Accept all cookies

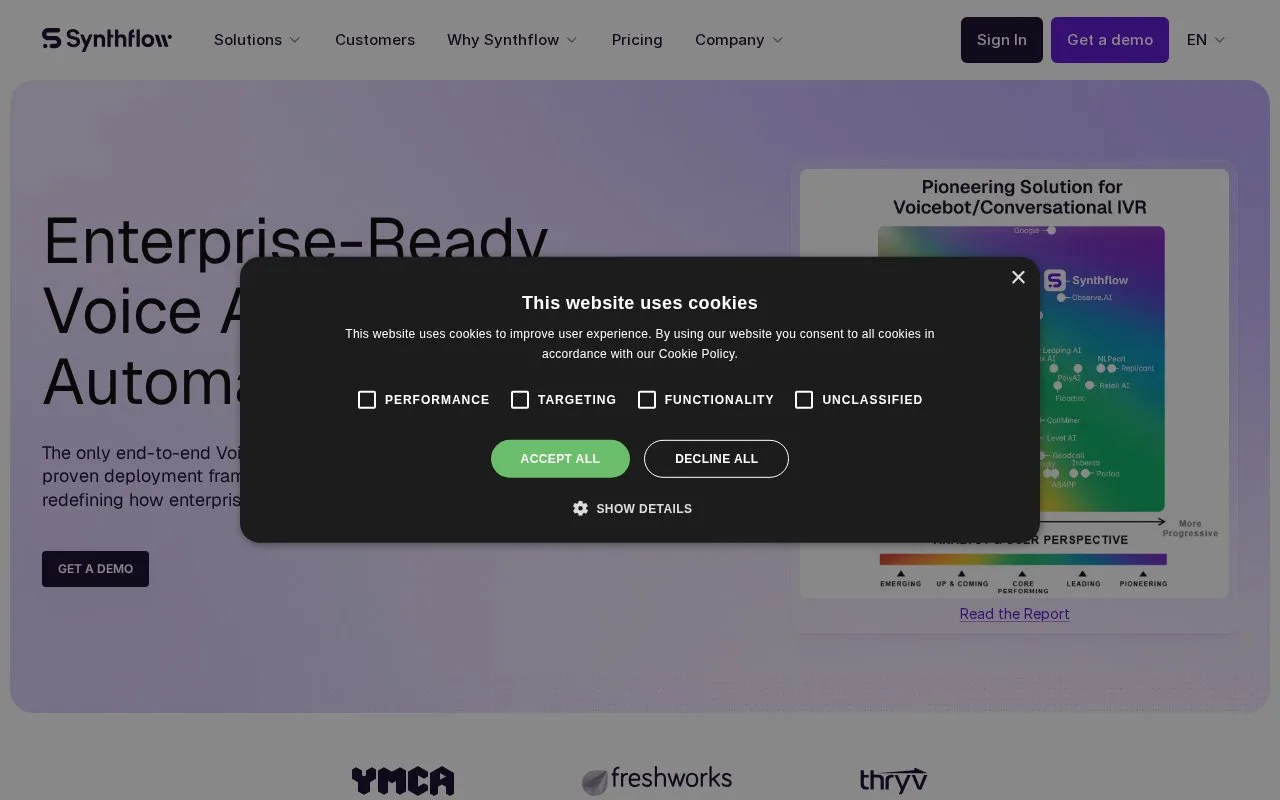coord(560,458)
